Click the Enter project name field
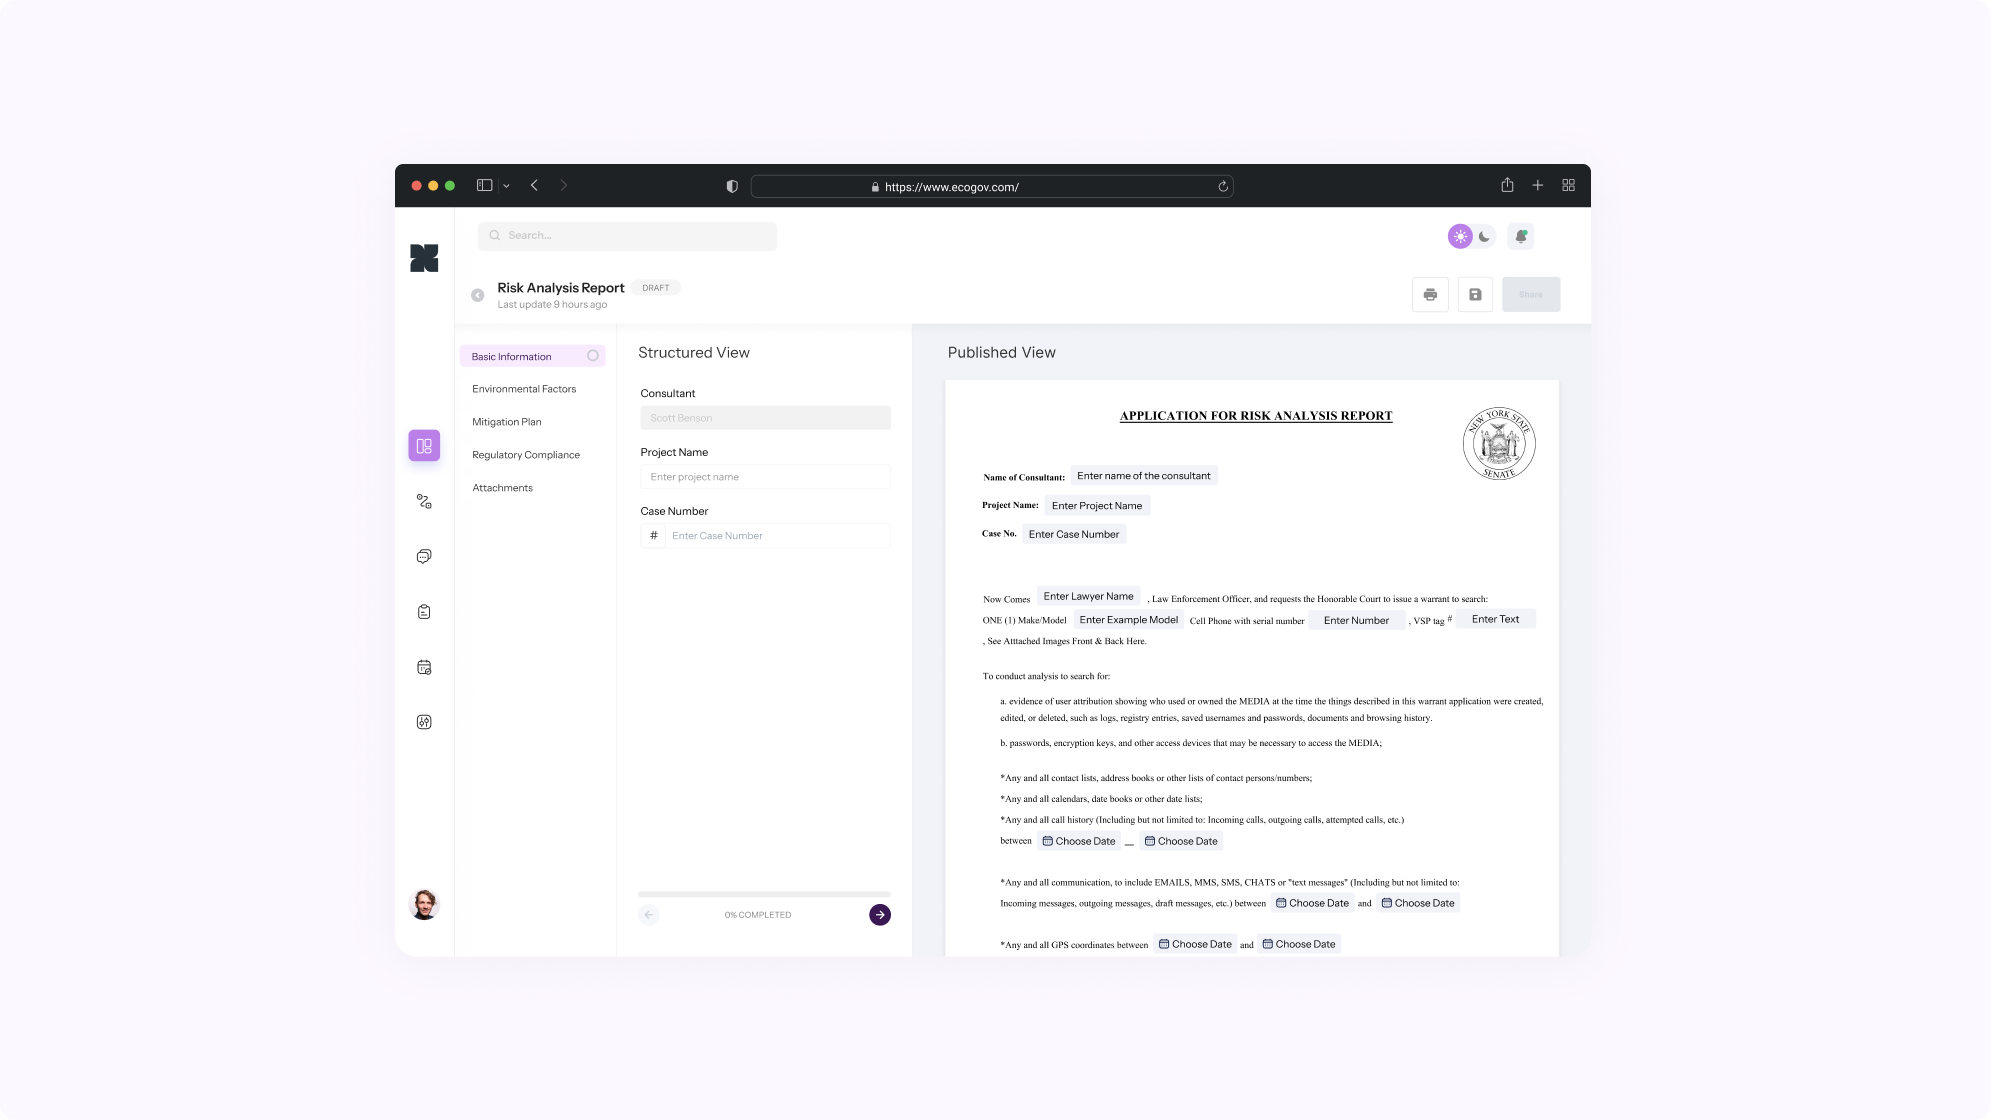This screenshot has height=1120, width=1991. pyautogui.click(x=765, y=477)
